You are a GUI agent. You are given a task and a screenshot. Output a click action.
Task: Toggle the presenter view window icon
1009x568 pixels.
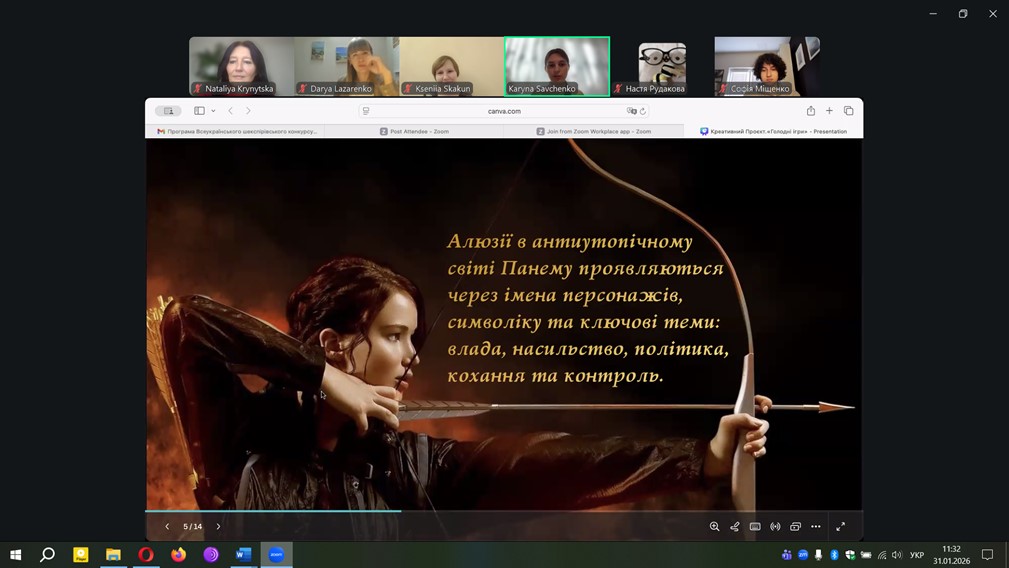point(795,526)
